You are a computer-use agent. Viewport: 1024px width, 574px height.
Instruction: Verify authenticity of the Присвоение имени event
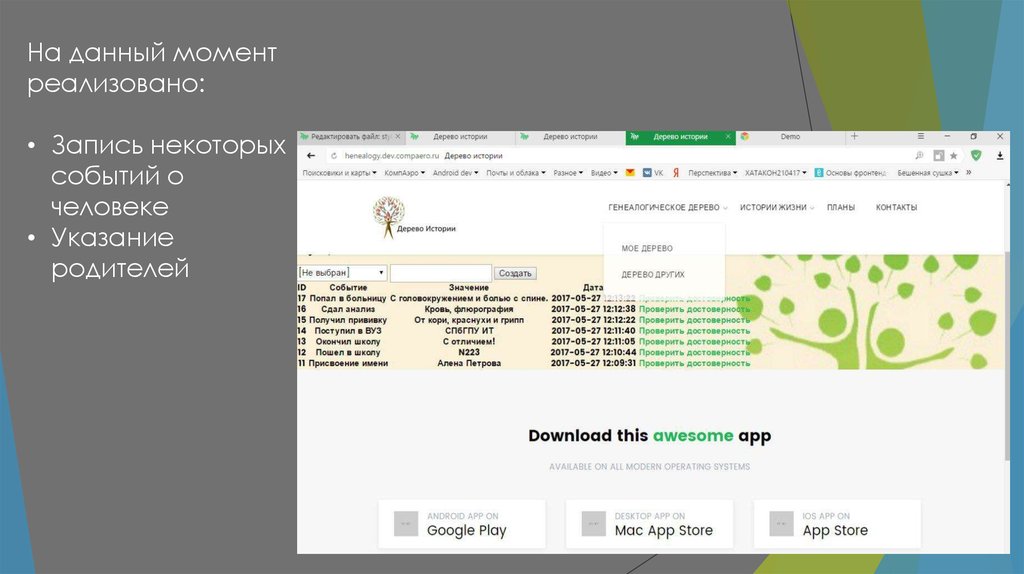694,363
